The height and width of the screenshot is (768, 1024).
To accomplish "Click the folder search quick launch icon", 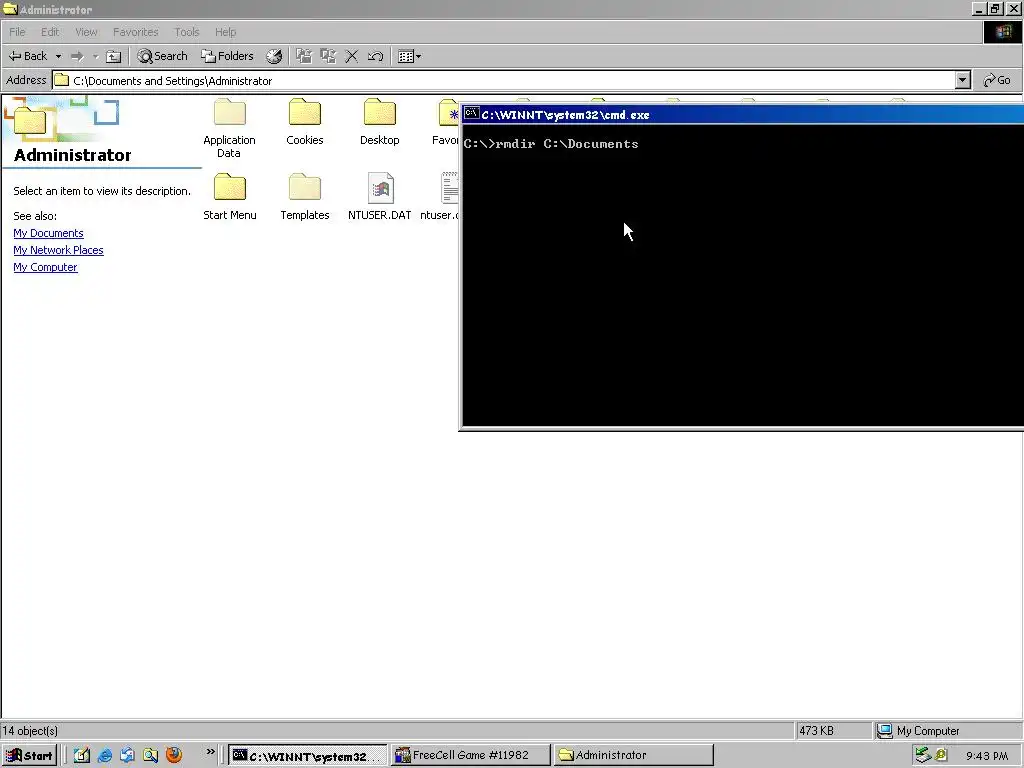I will [x=151, y=756].
